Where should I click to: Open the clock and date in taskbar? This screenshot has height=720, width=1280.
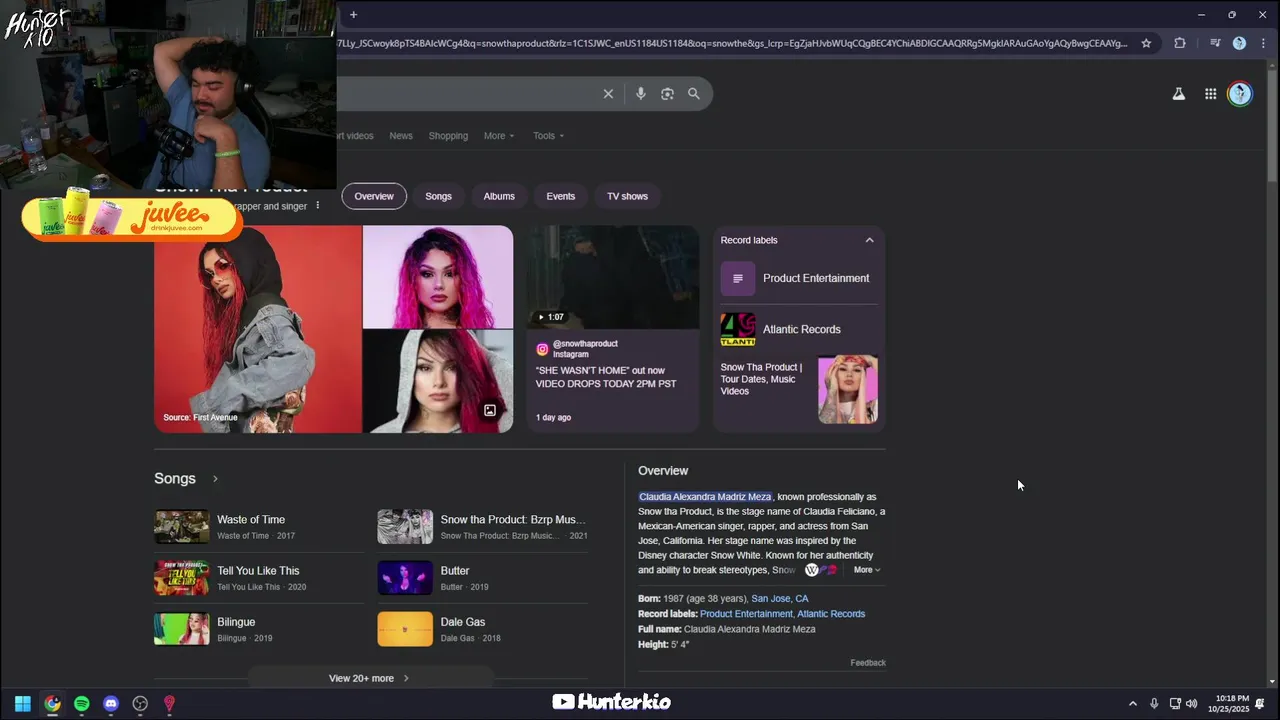pos(1228,704)
